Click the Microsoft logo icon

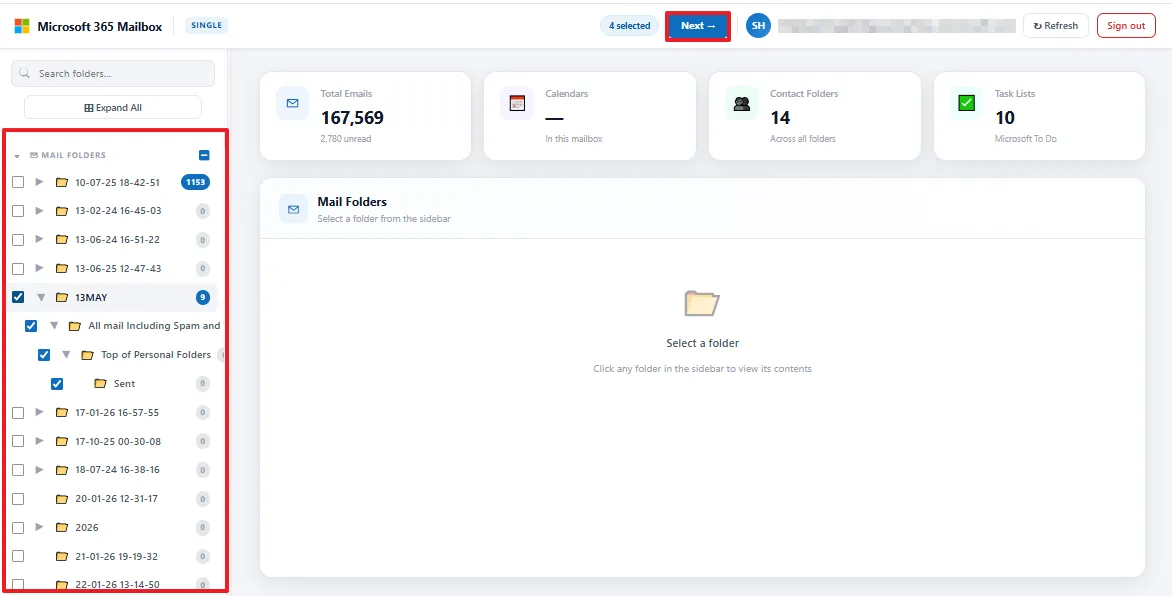22,26
